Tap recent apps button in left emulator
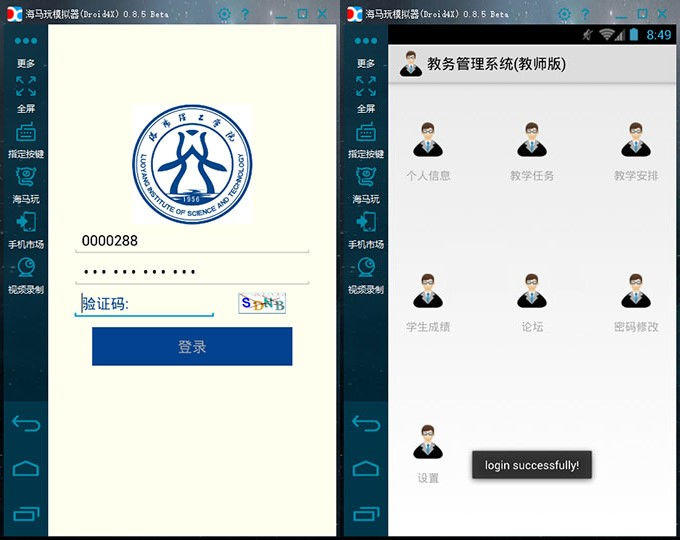This screenshot has width=680, height=540. [26, 514]
